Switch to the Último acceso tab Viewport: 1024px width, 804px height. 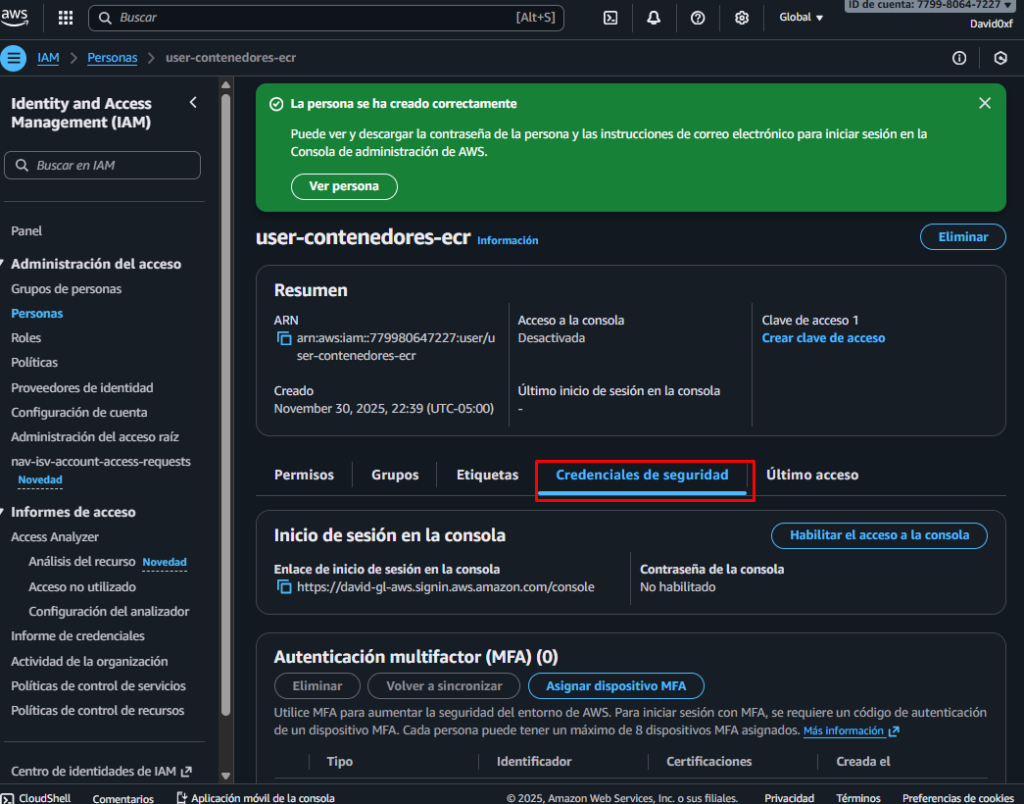point(812,475)
